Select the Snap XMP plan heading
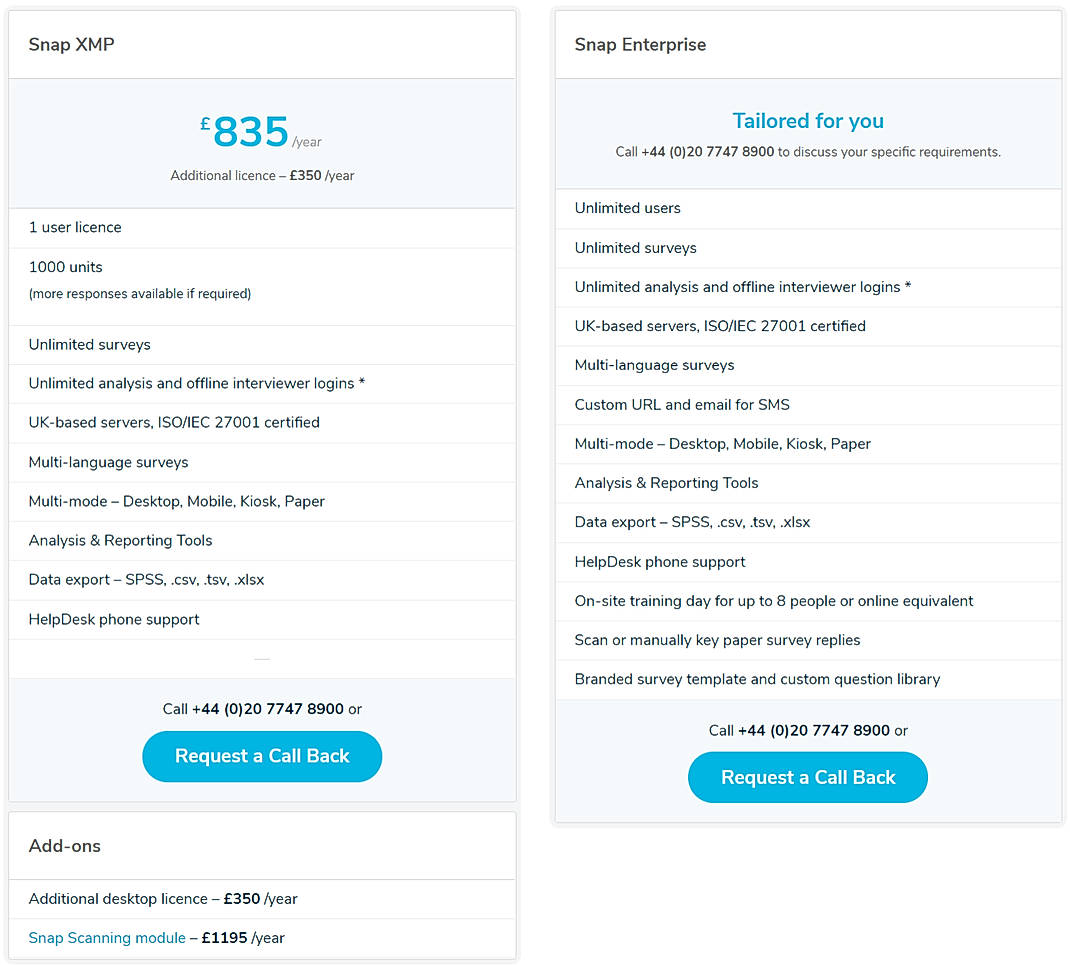This screenshot has width=1070, height=966. tap(70, 44)
